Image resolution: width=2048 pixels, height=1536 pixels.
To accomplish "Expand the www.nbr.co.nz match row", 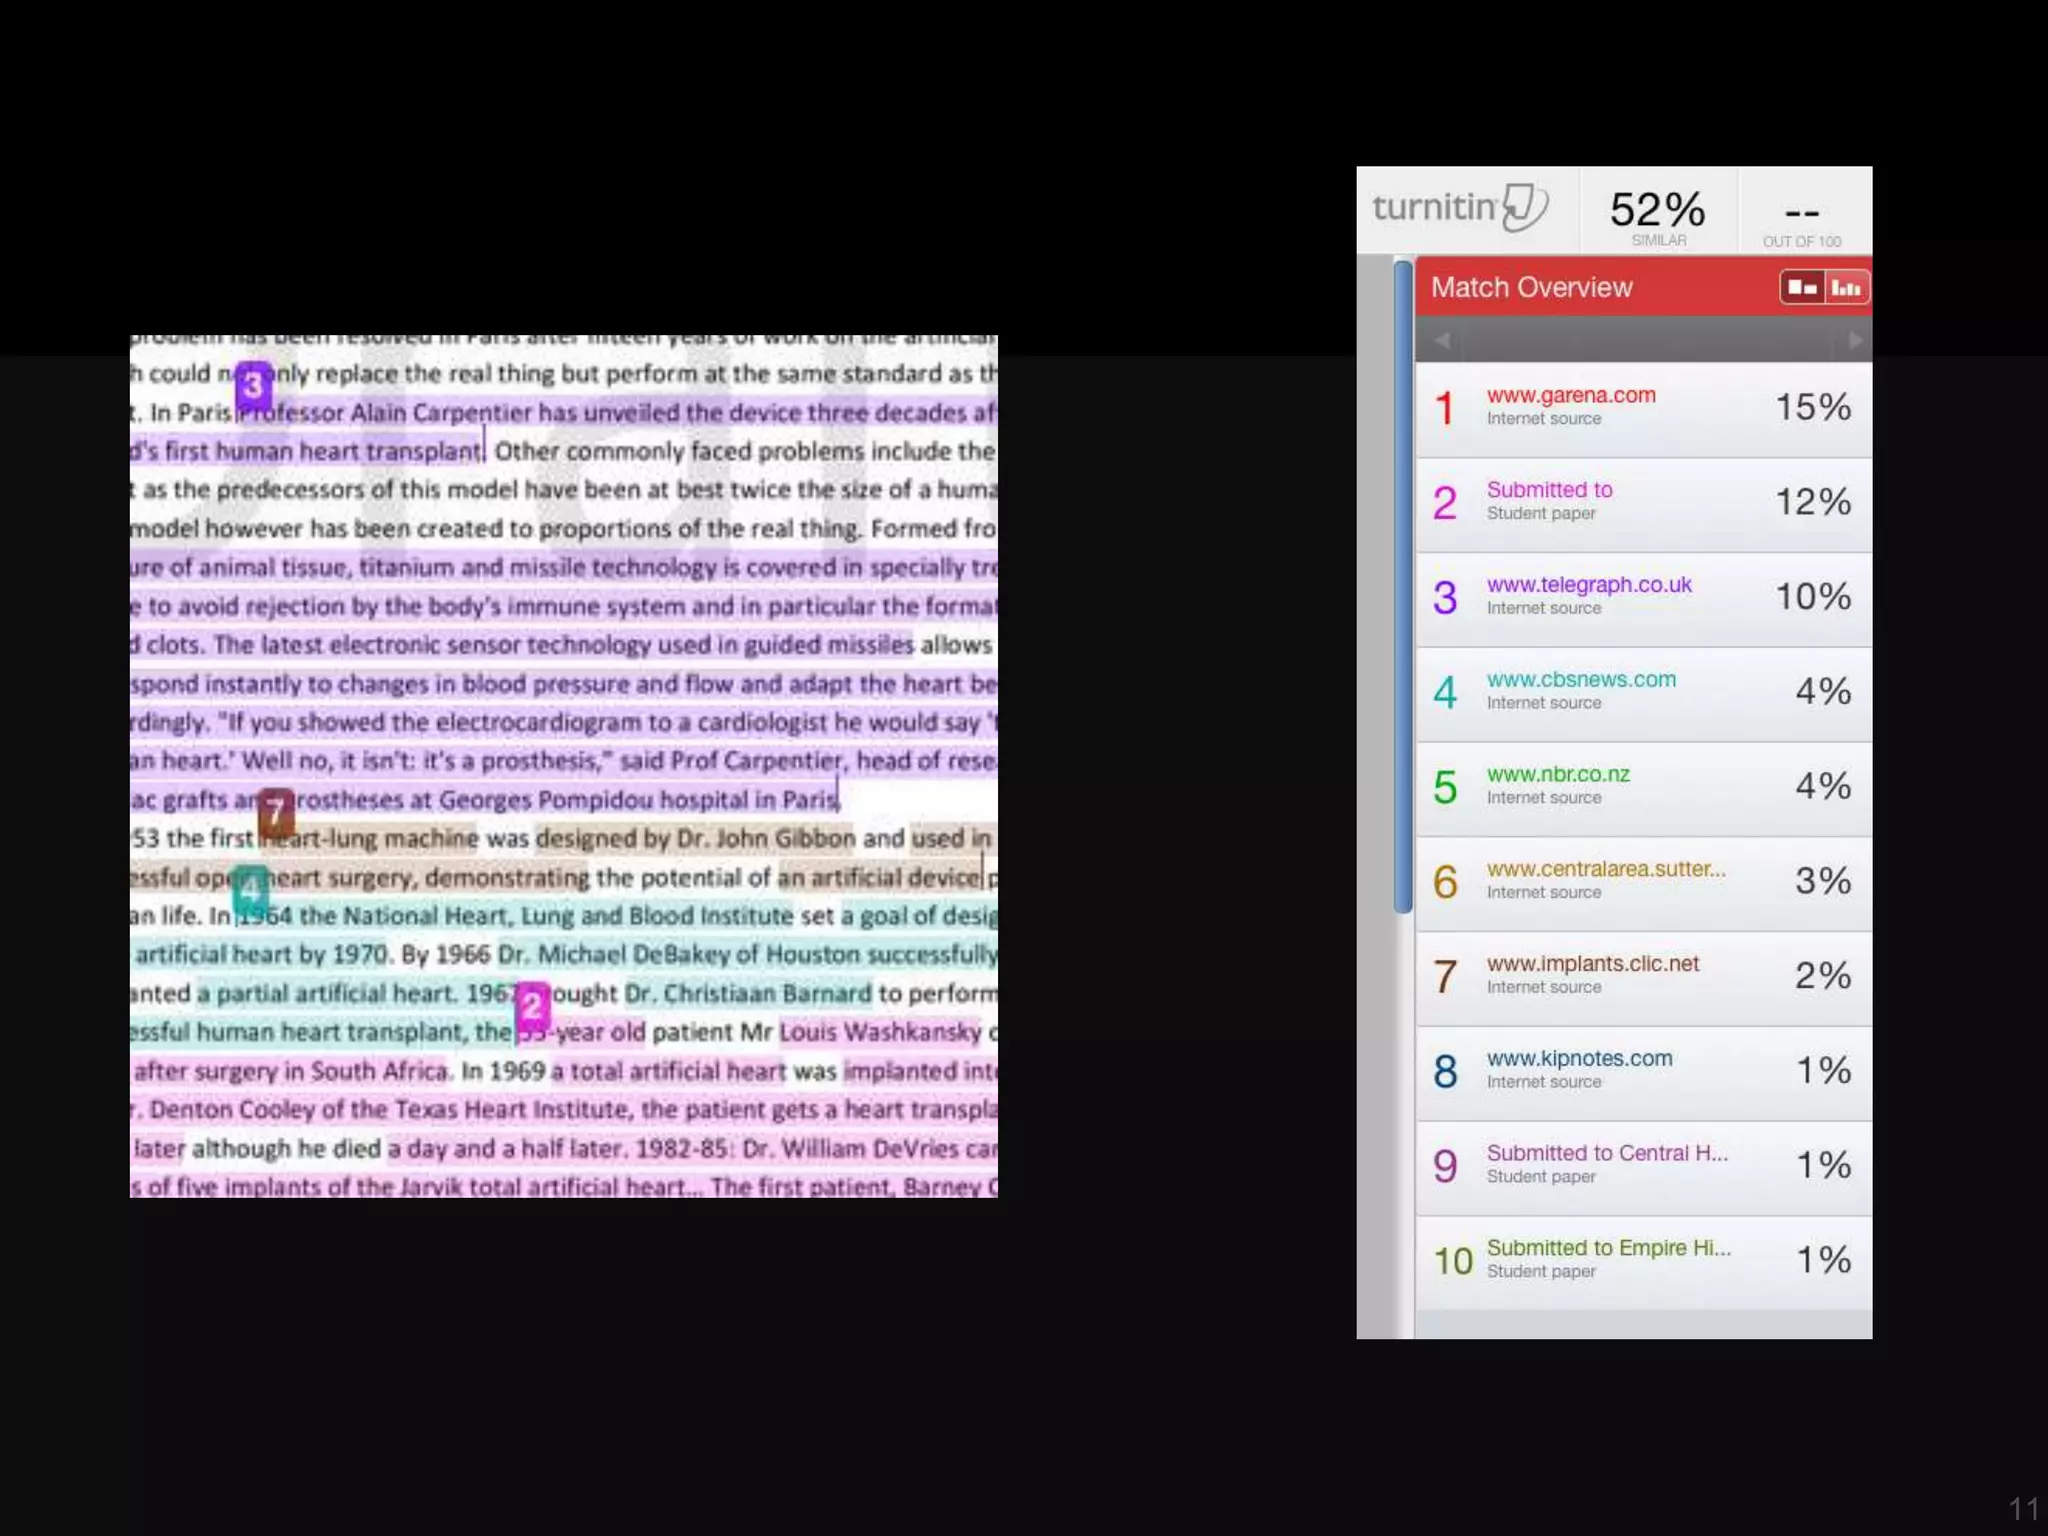I will pos(1557,775).
